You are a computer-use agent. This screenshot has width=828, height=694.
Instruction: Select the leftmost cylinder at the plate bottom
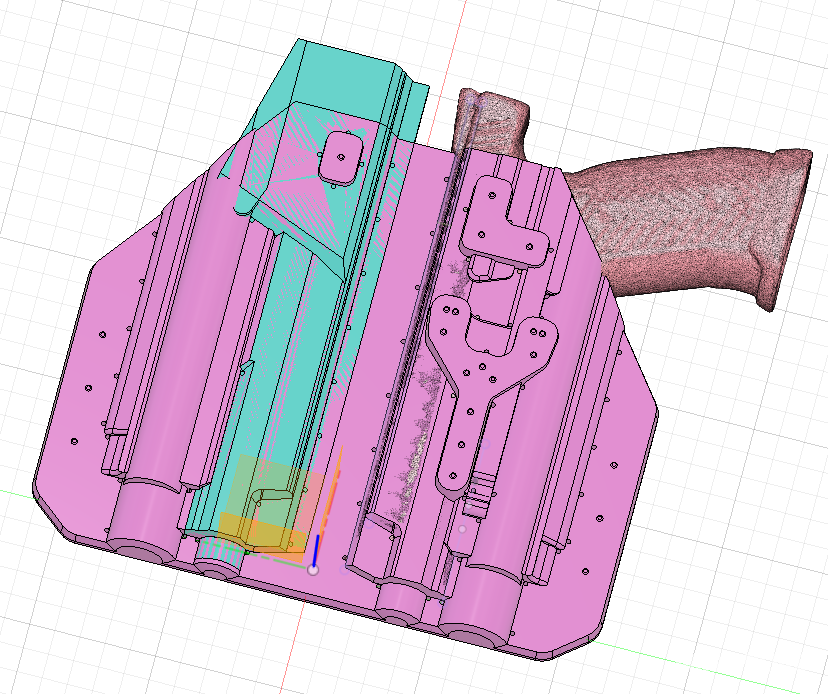click(142, 525)
